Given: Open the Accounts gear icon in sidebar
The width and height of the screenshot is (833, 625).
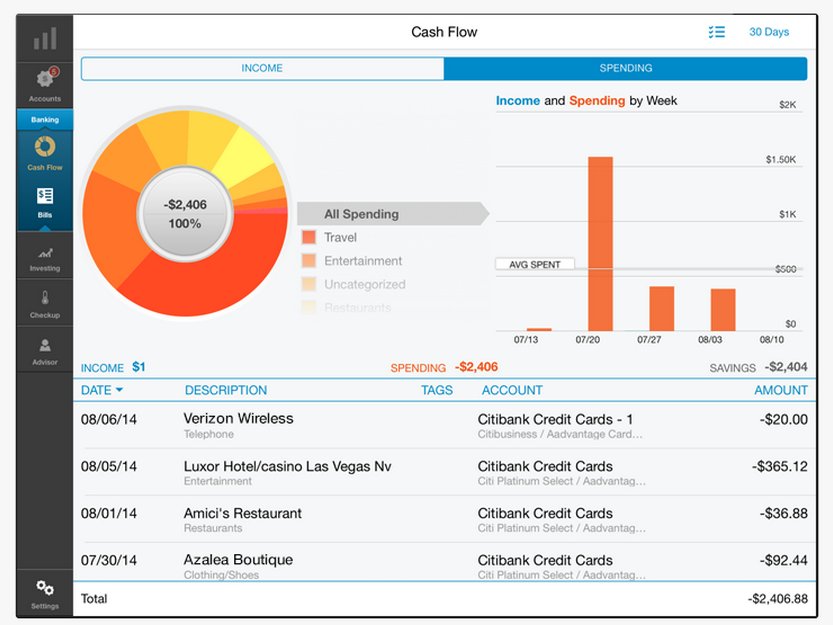Looking at the screenshot, I should 45,79.
